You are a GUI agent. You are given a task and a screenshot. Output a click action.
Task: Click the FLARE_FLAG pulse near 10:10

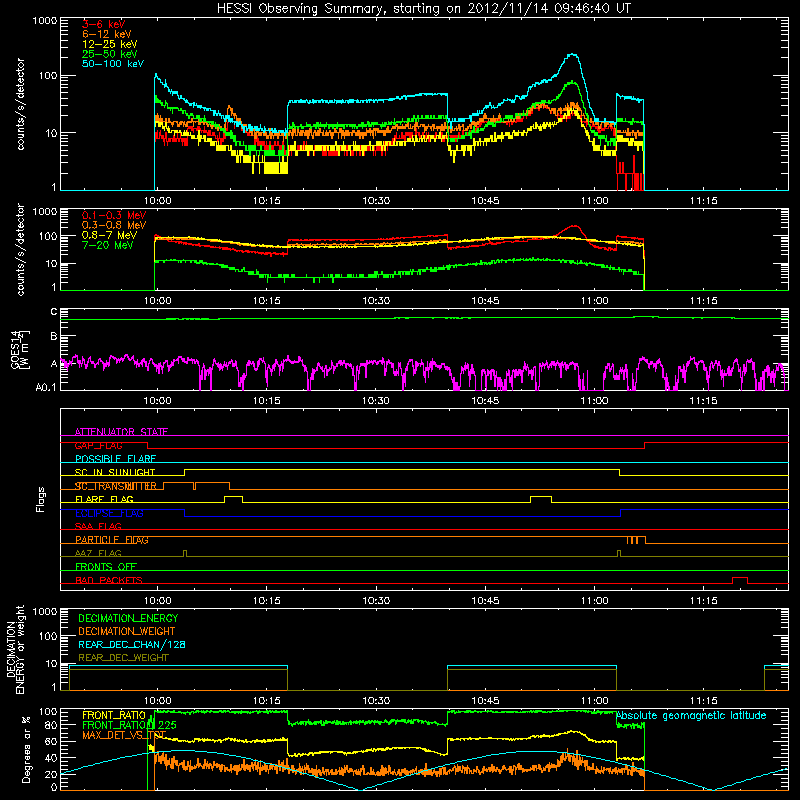(x=234, y=499)
